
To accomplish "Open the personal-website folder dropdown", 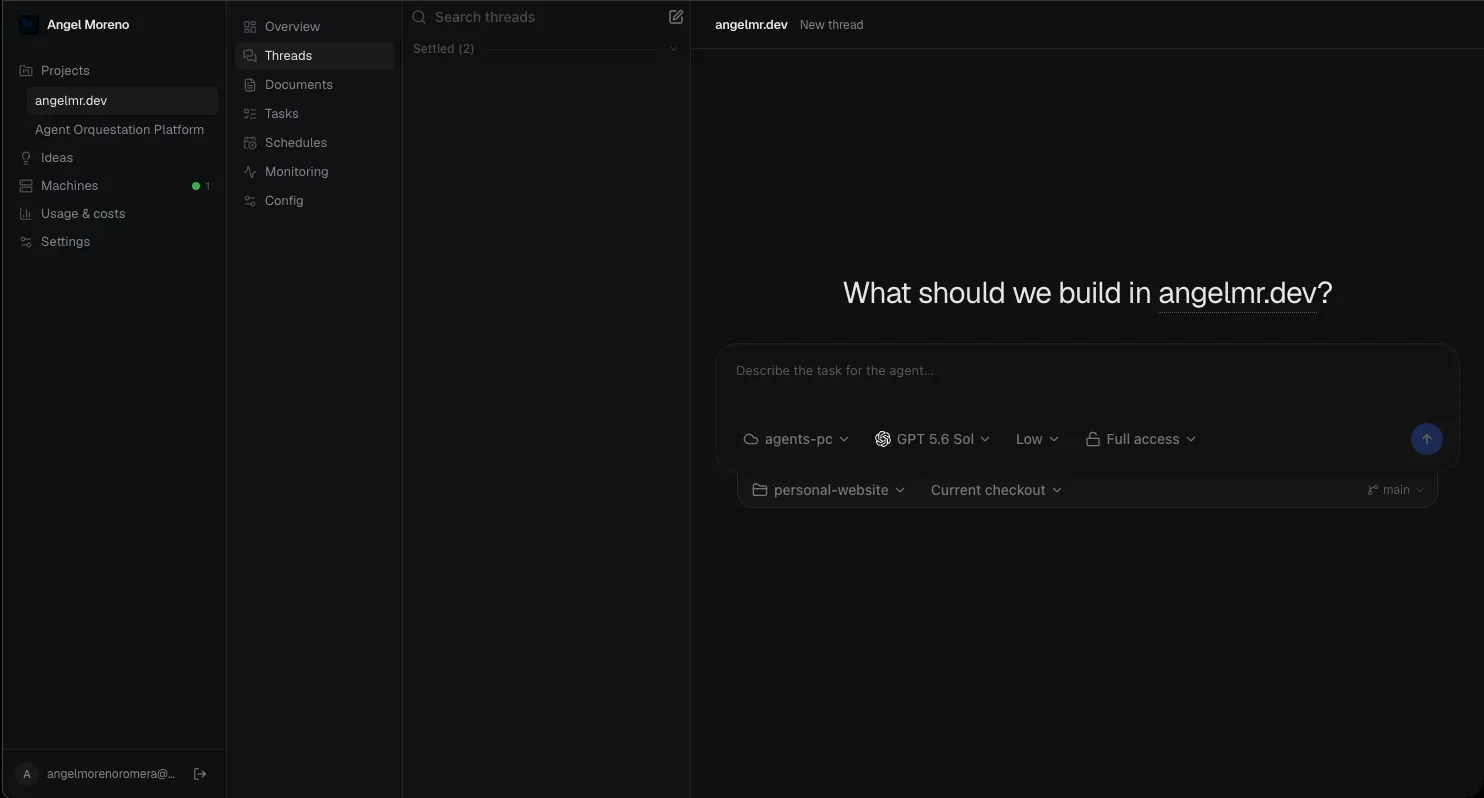I will tap(828, 490).
